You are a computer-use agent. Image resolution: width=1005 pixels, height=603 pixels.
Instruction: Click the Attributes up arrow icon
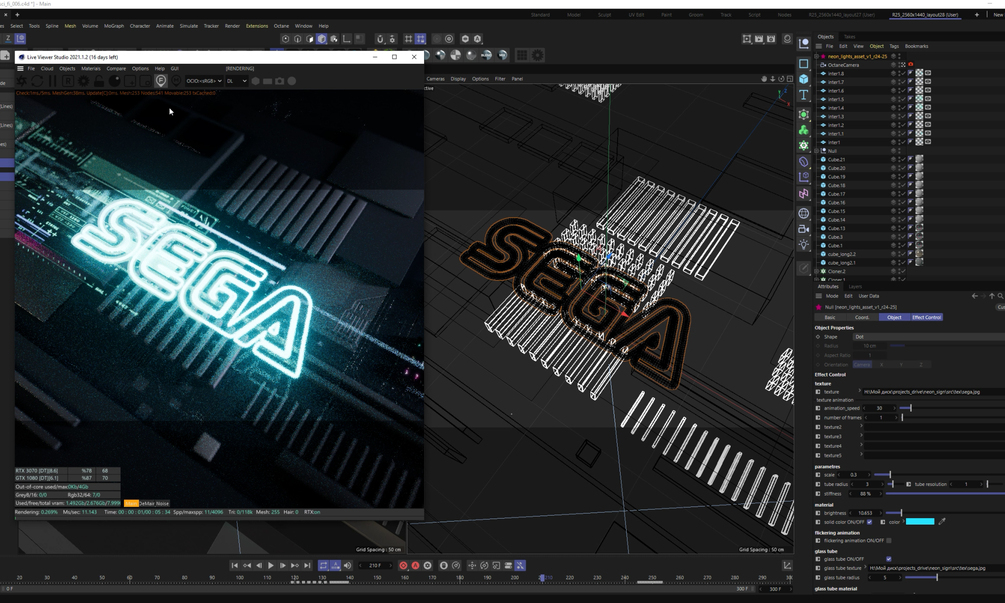992,296
